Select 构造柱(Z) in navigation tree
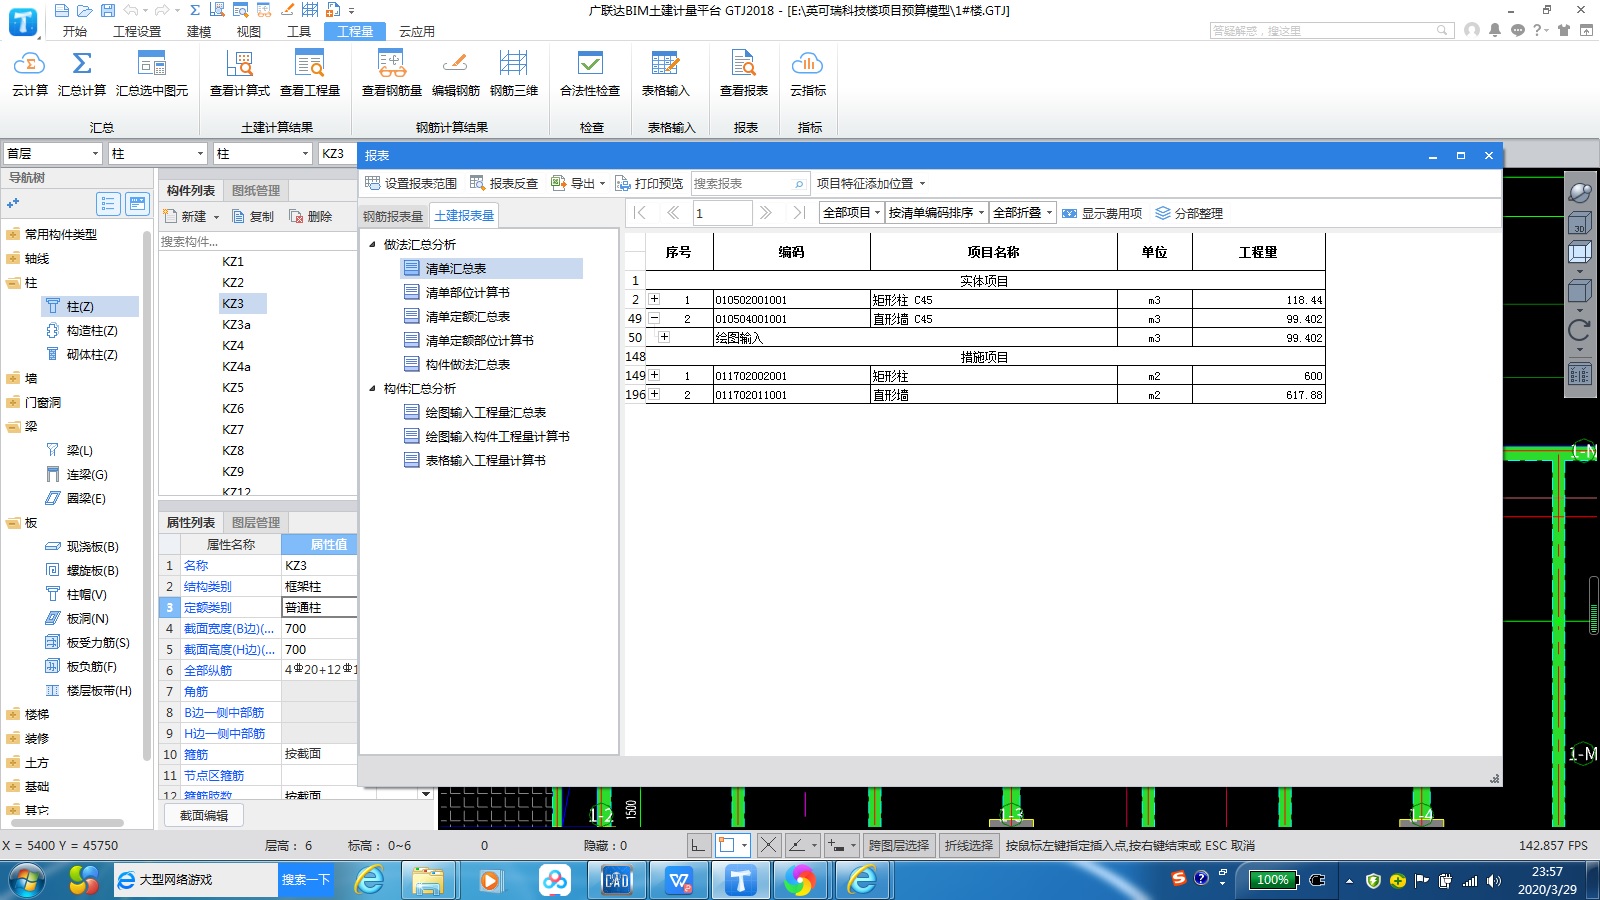Viewport: 1600px width, 900px height. click(91, 330)
